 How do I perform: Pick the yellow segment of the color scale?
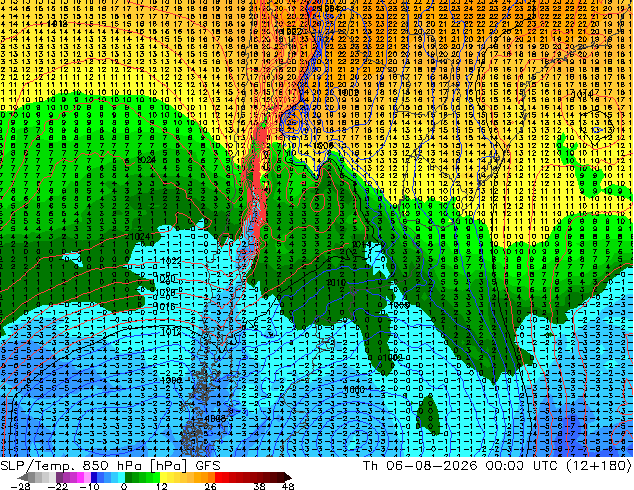(164, 477)
